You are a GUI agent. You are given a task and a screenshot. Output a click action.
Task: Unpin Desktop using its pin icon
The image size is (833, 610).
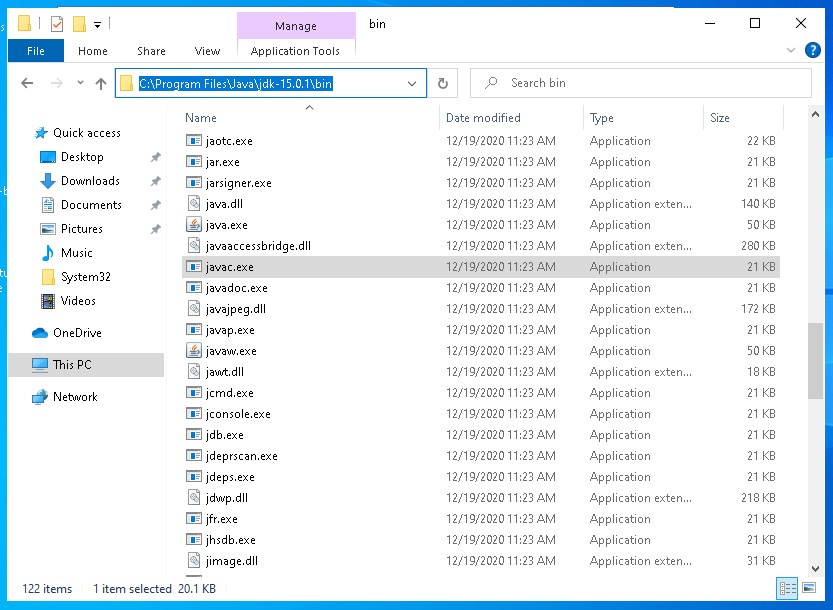pos(156,157)
